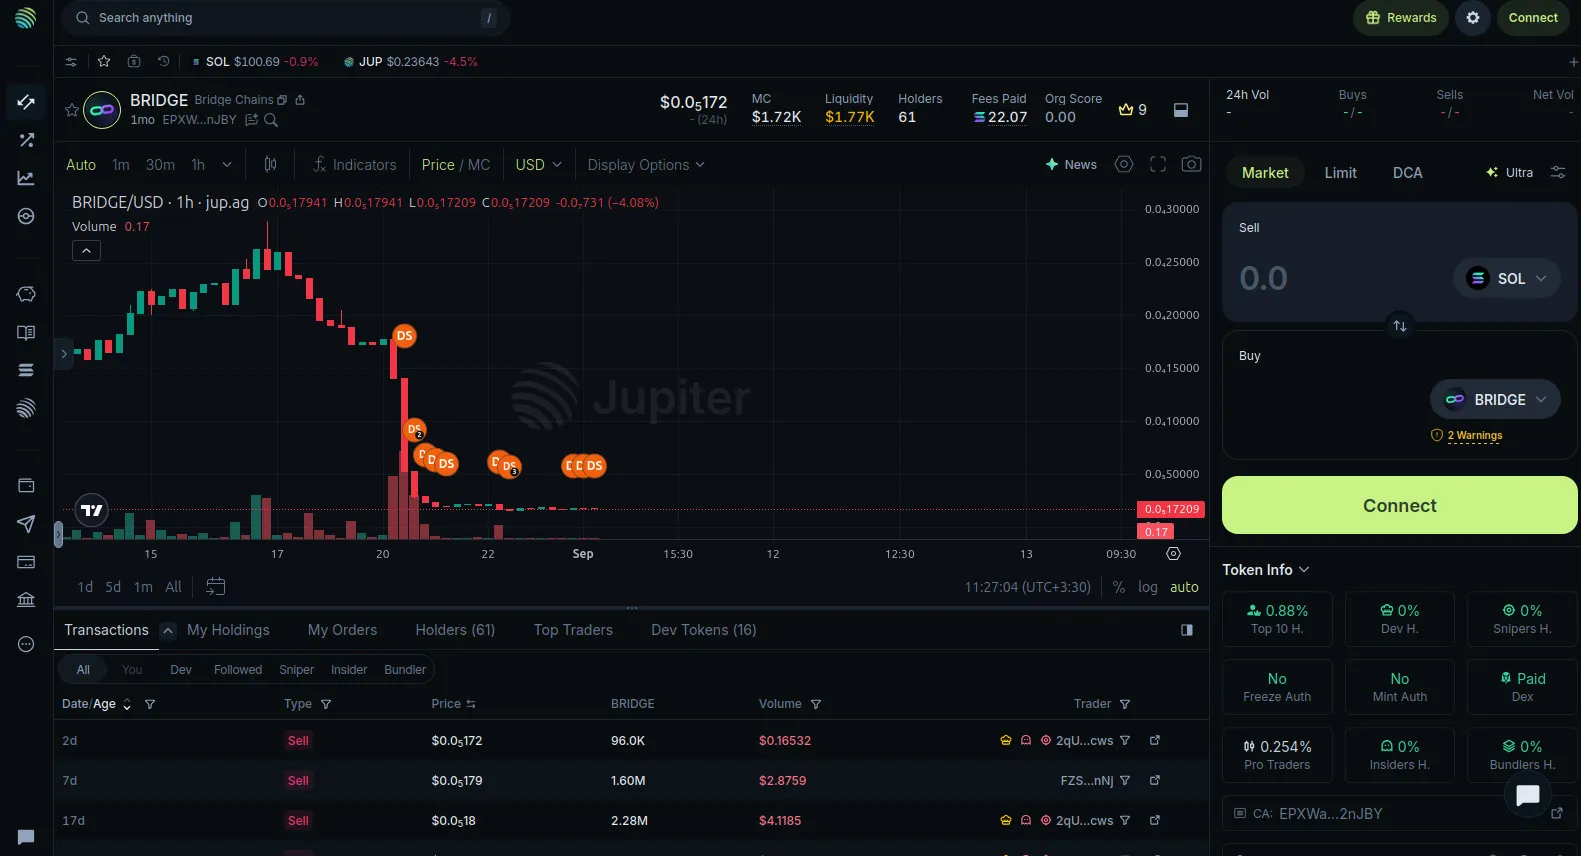Toggle the transactions panel side layout

pyautogui.click(x=1187, y=630)
